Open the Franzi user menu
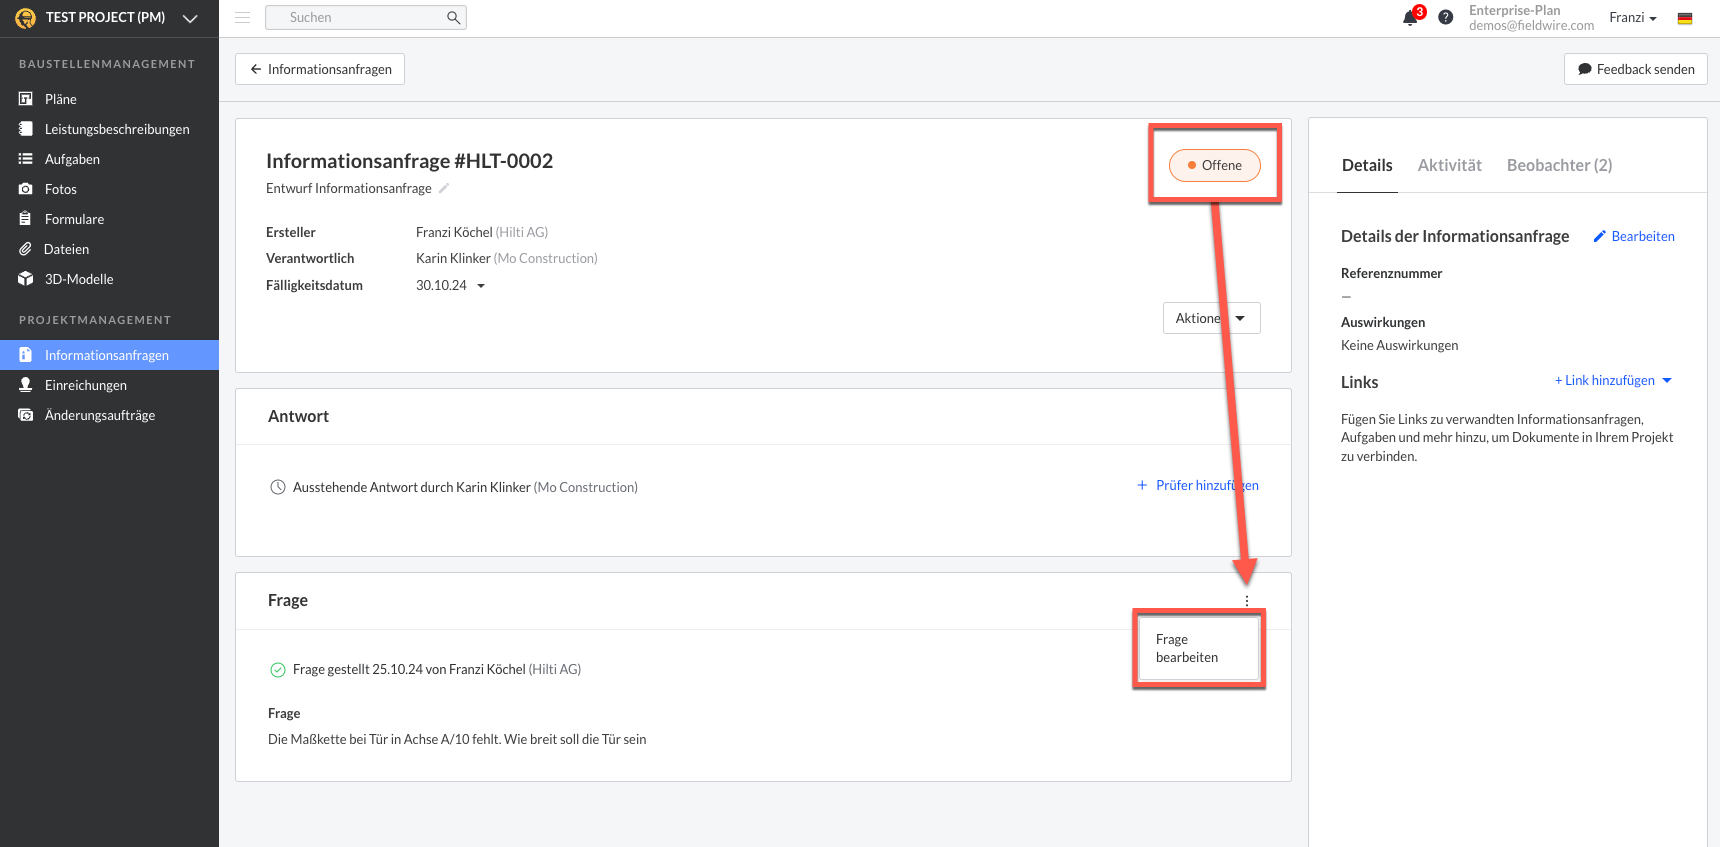1720x847 pixels. 1633,18
